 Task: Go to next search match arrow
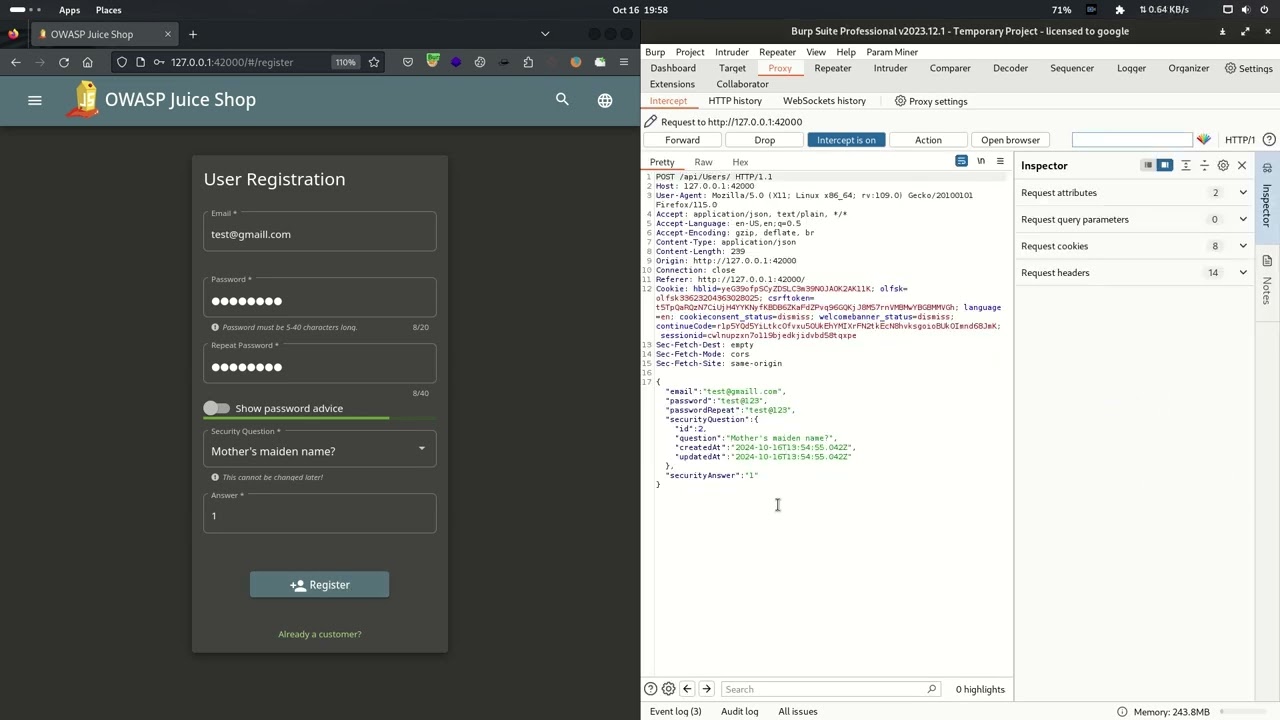(x=706, y=689)
